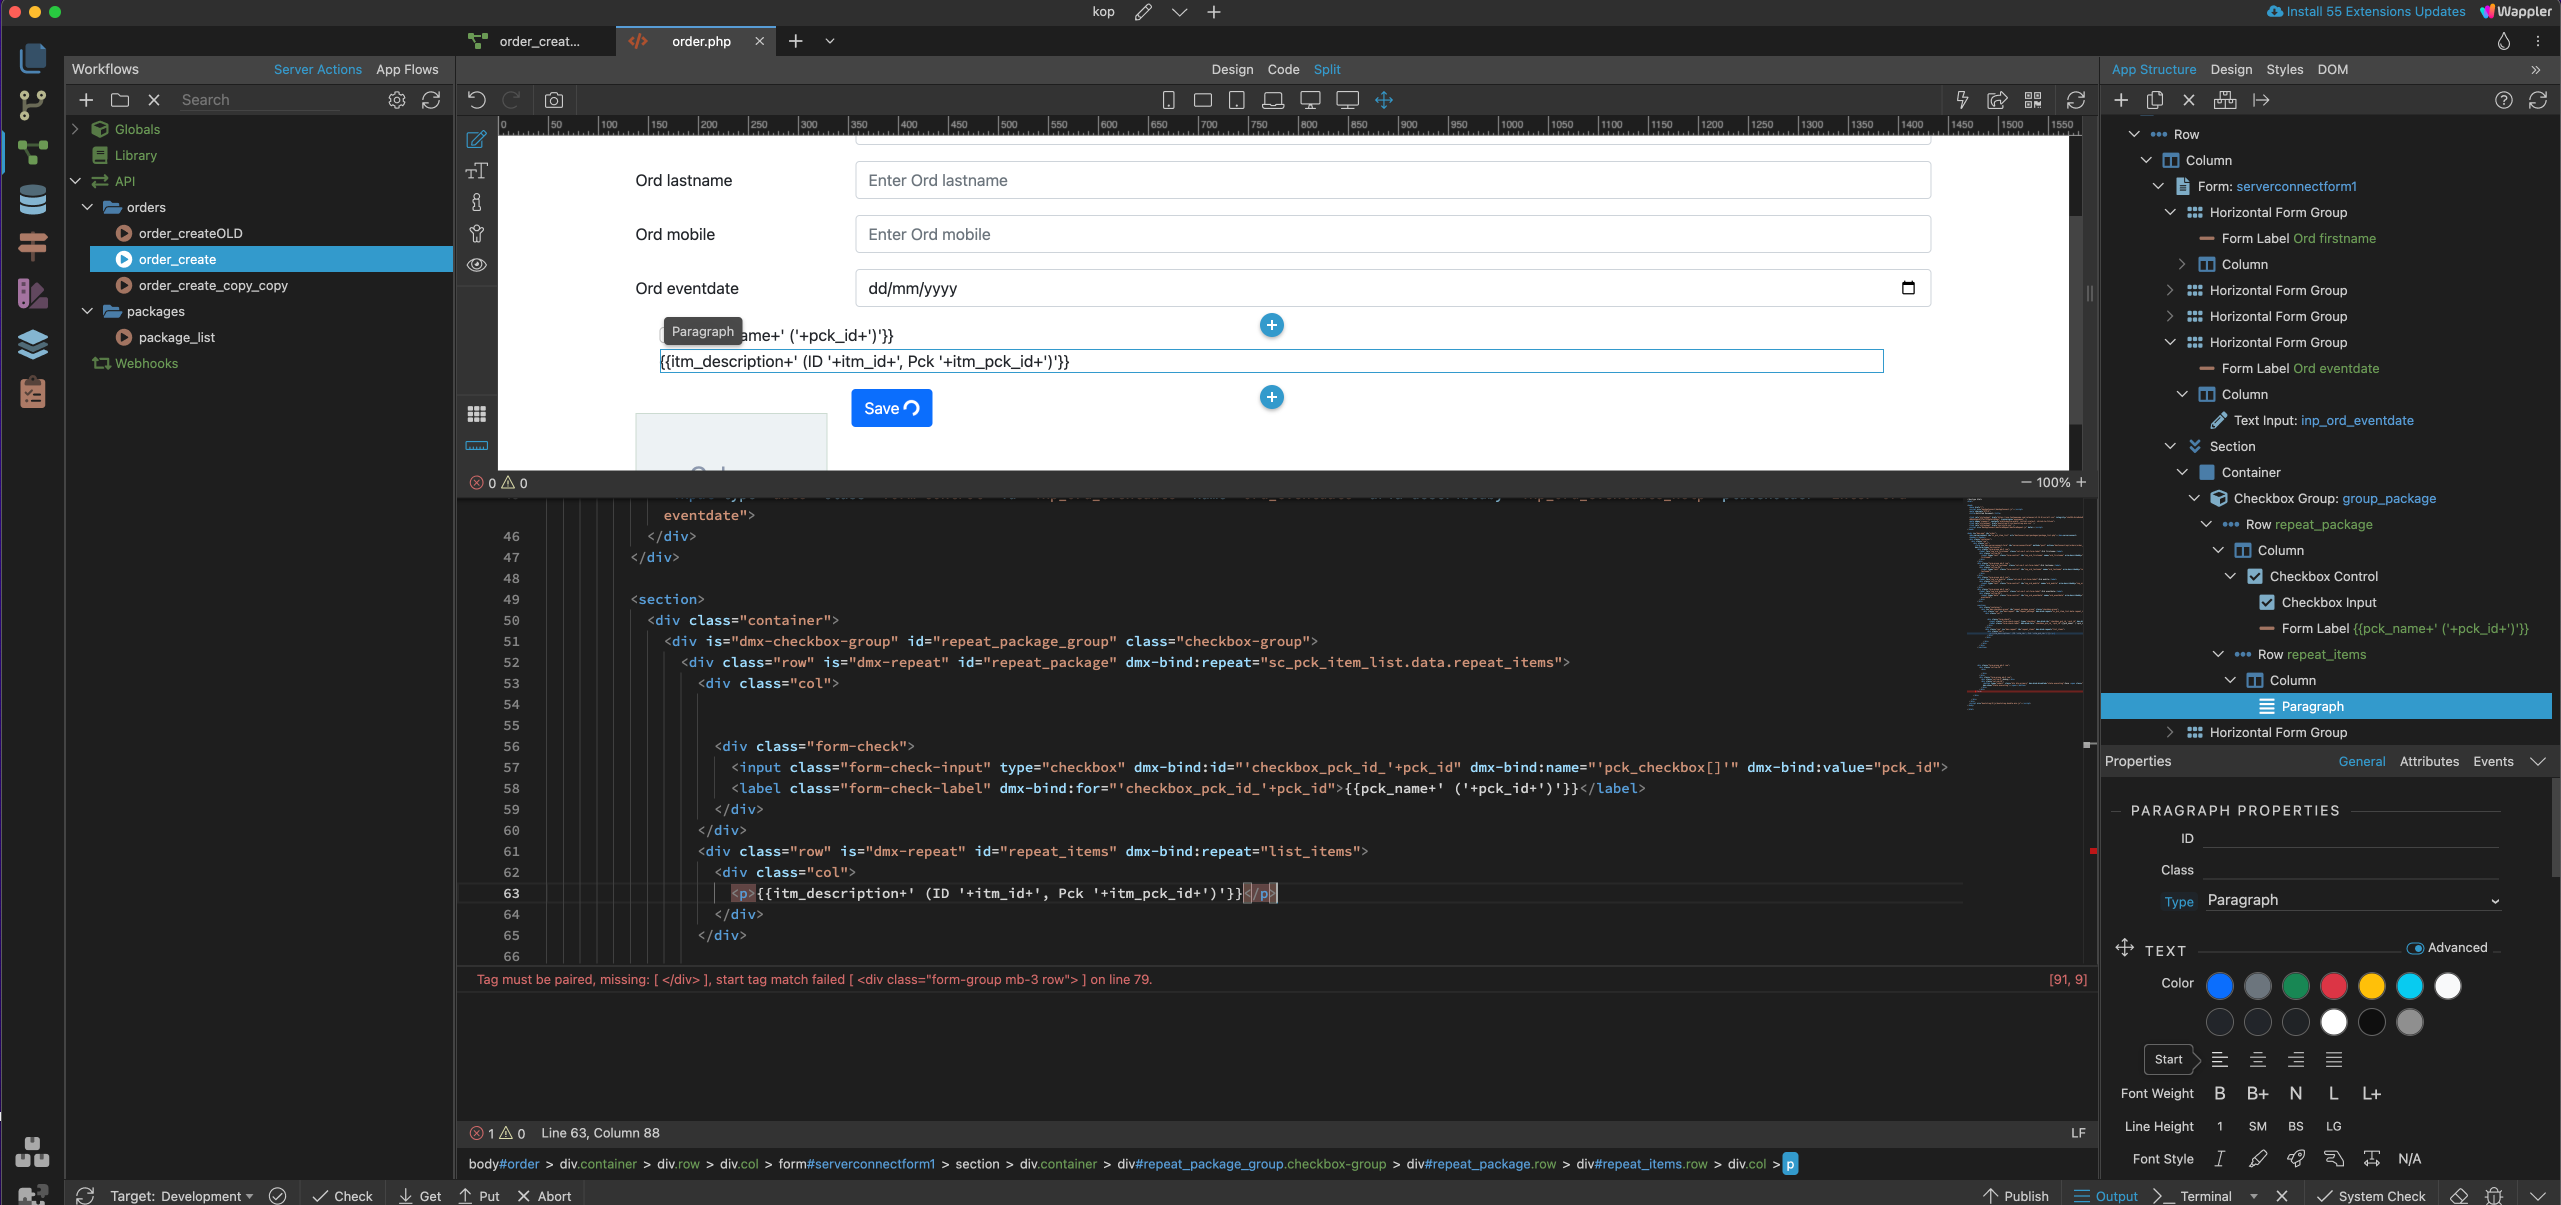
Task: Select order_createOLD in the tree
Action: (190, 233)
